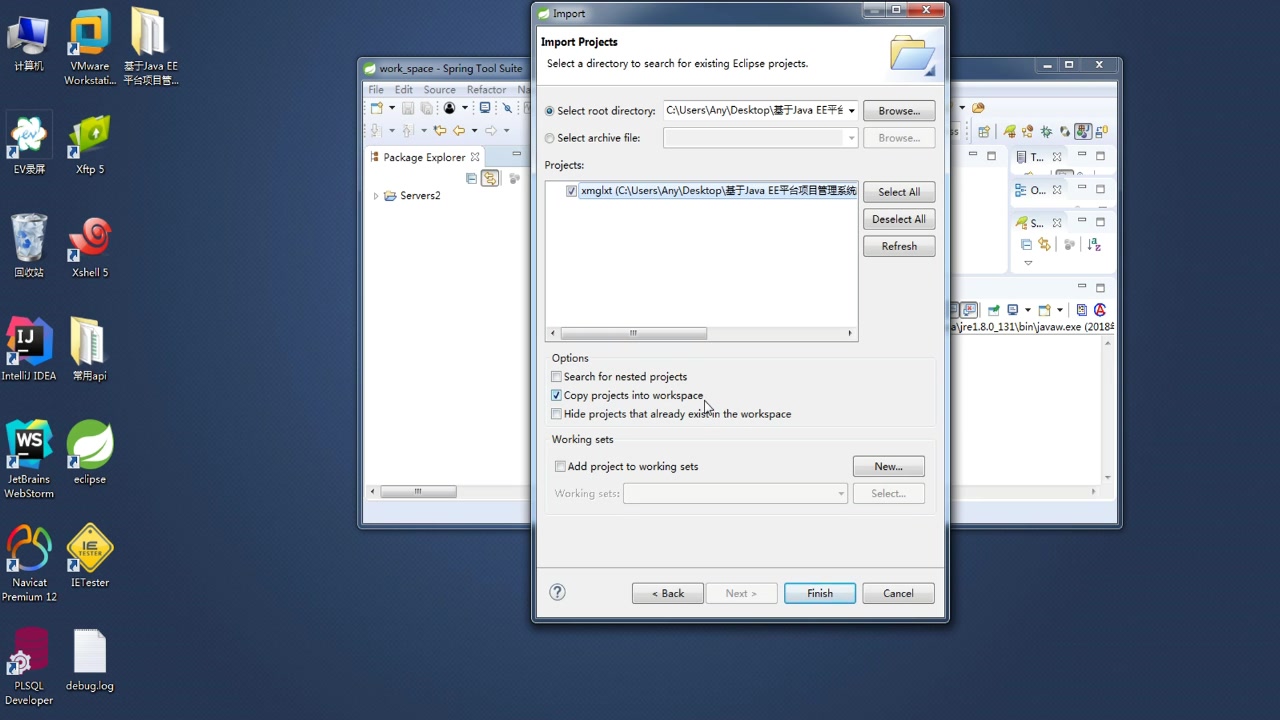Open the Forward navigation history dropdown
This screenshot has height=720, width=1280.
[507, 130]
